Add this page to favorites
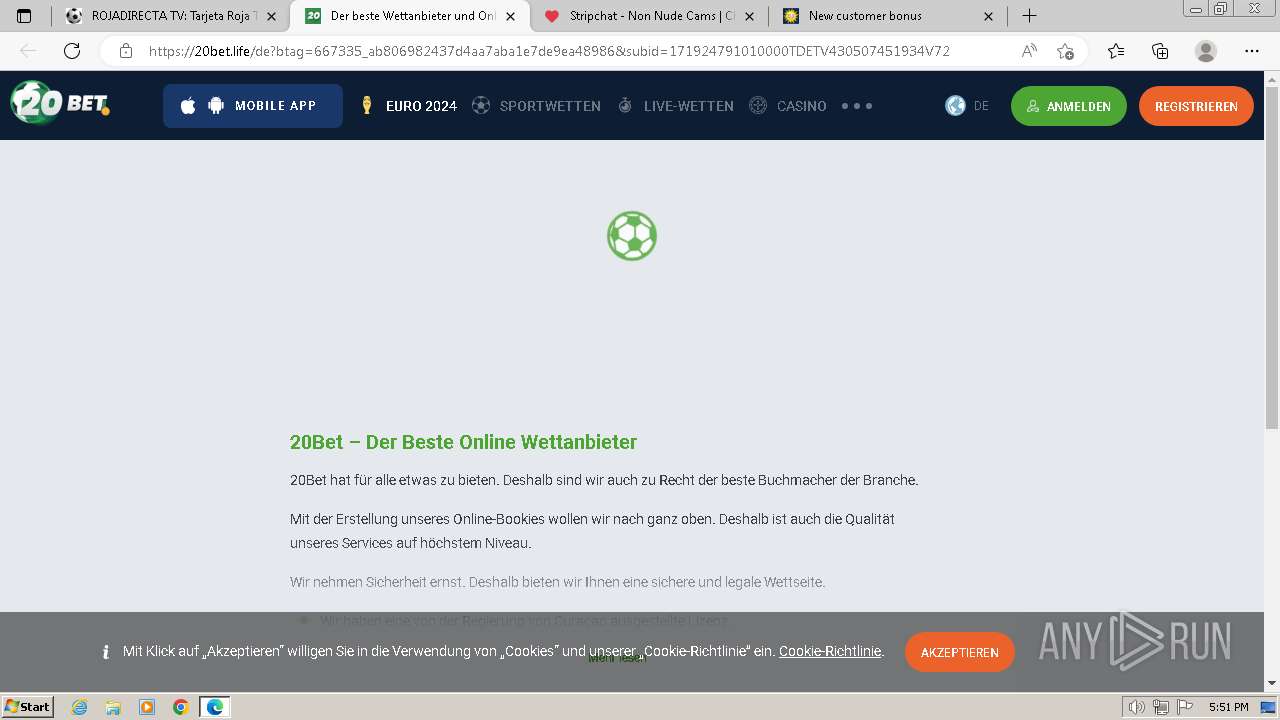 (1065, 51)
